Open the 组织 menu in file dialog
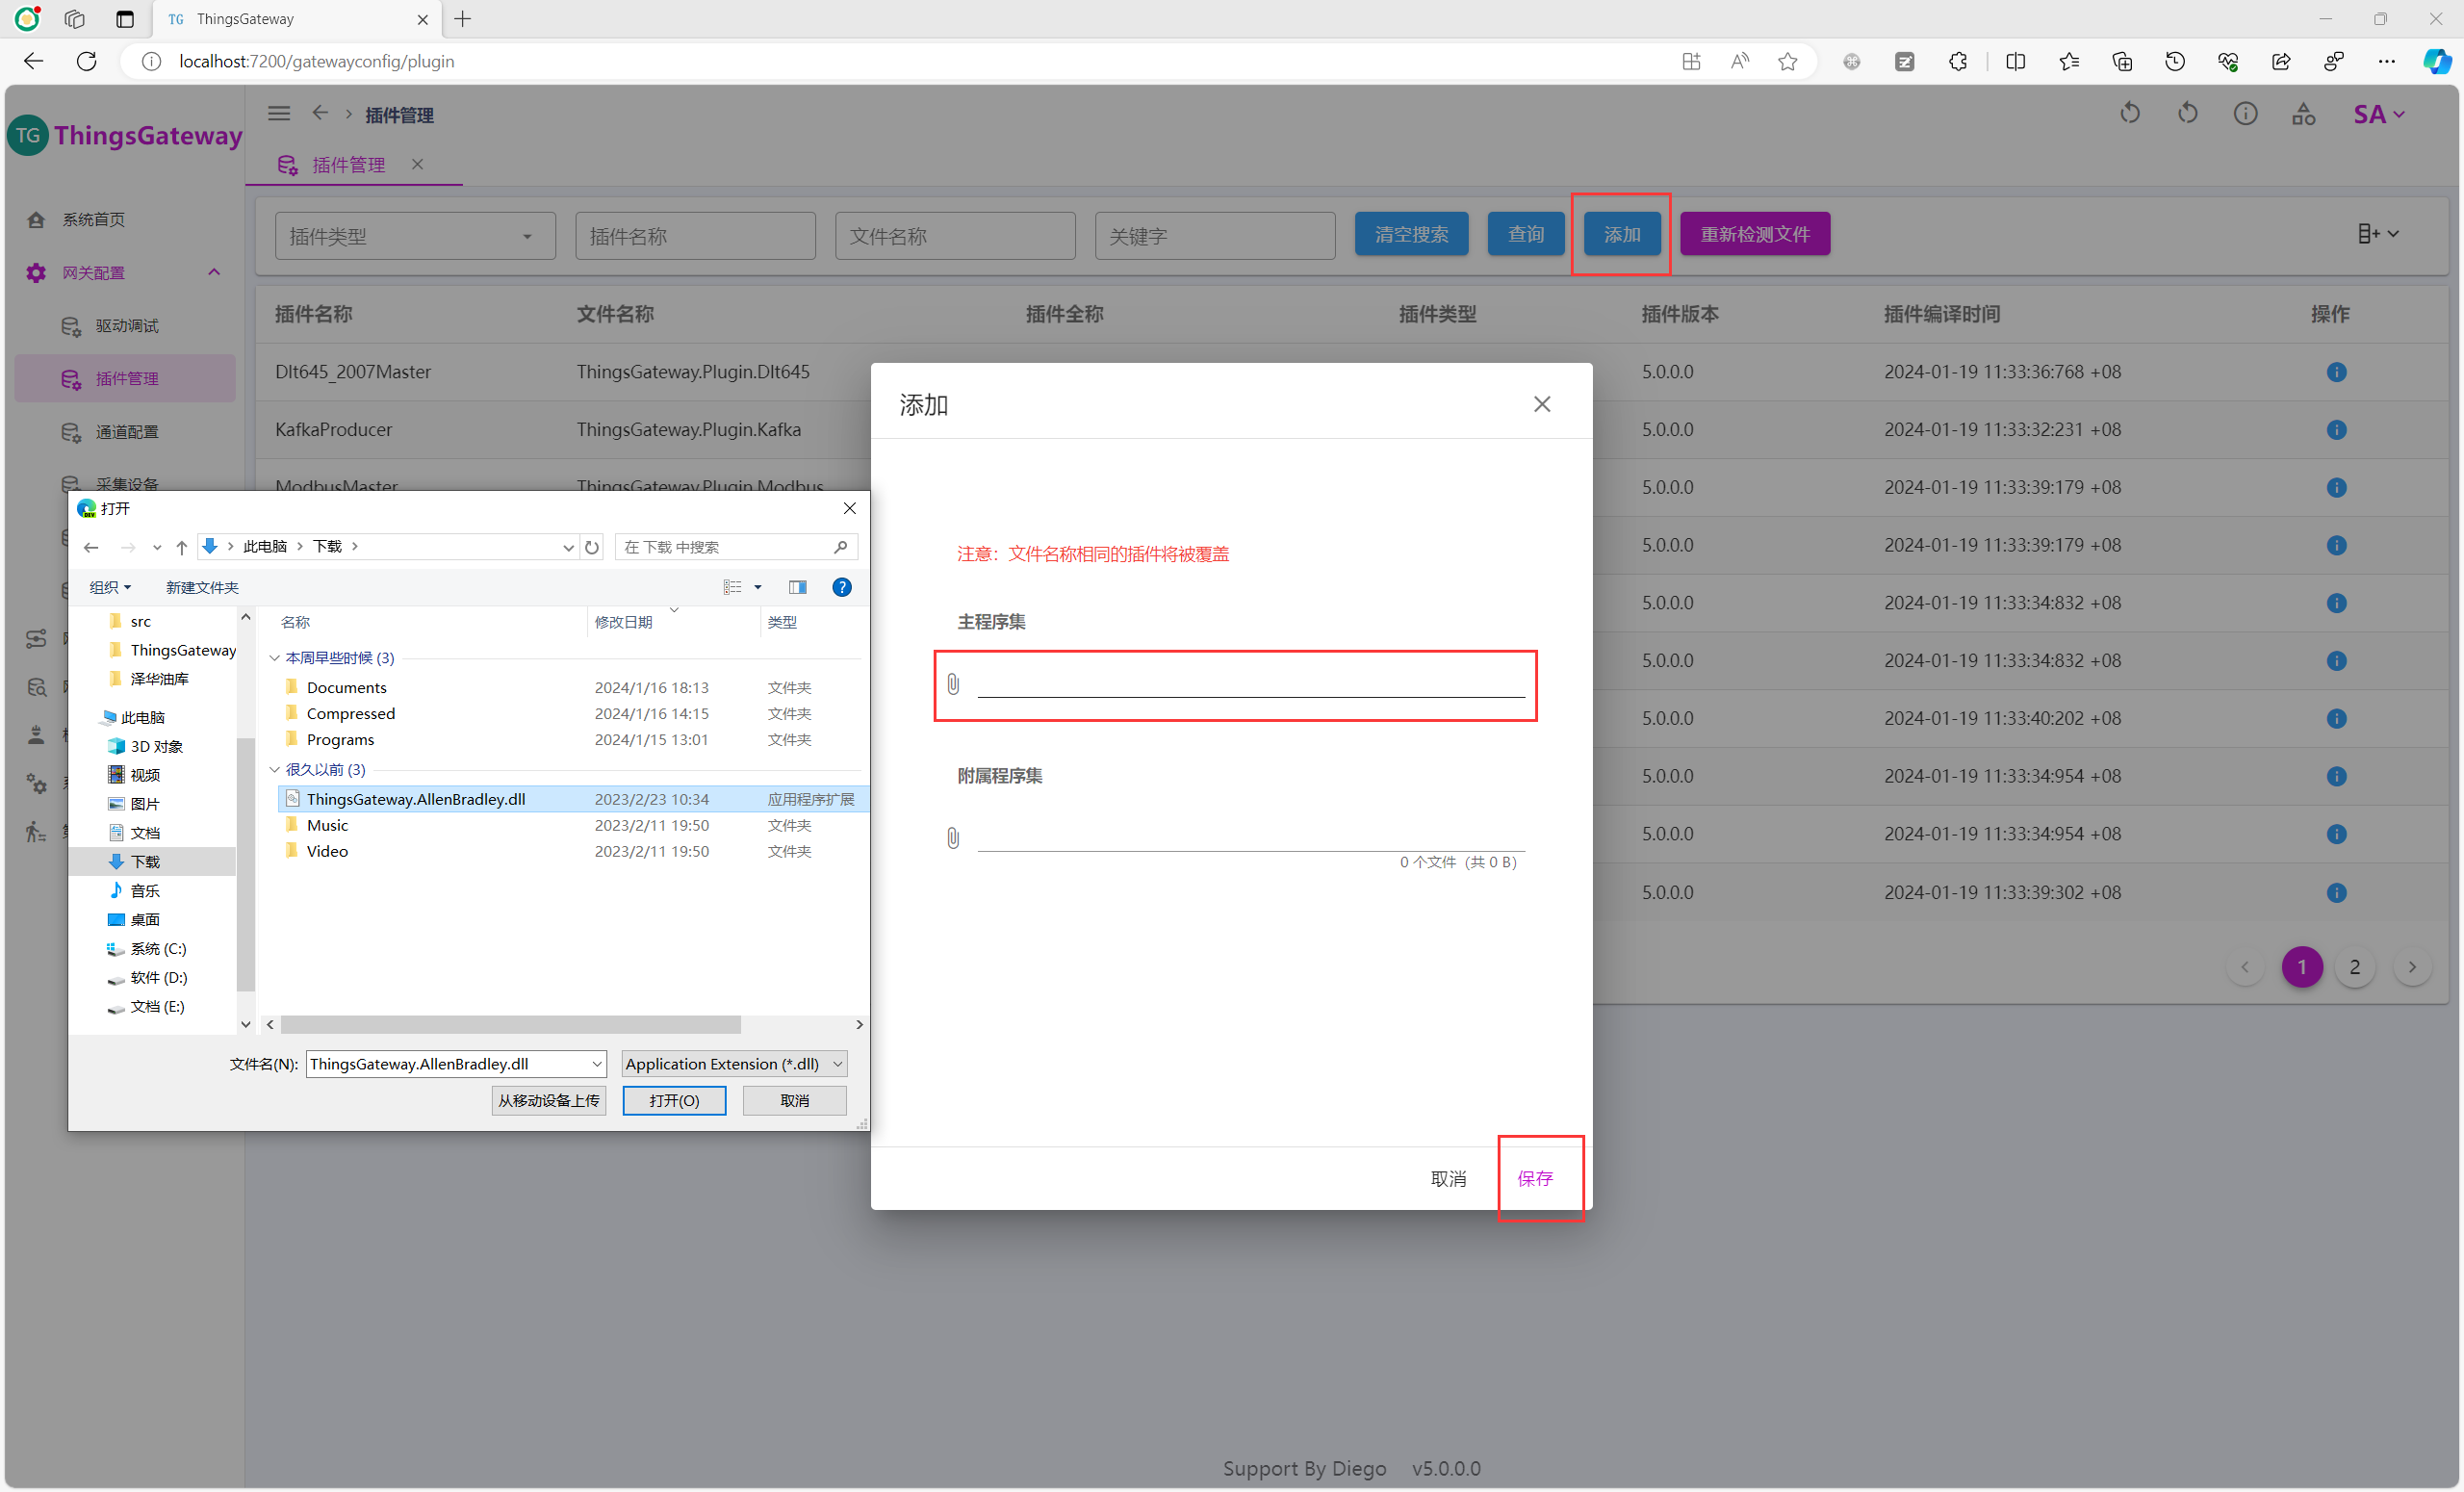The width and height of the screenshot is (2464, 1492). point(110,587)
